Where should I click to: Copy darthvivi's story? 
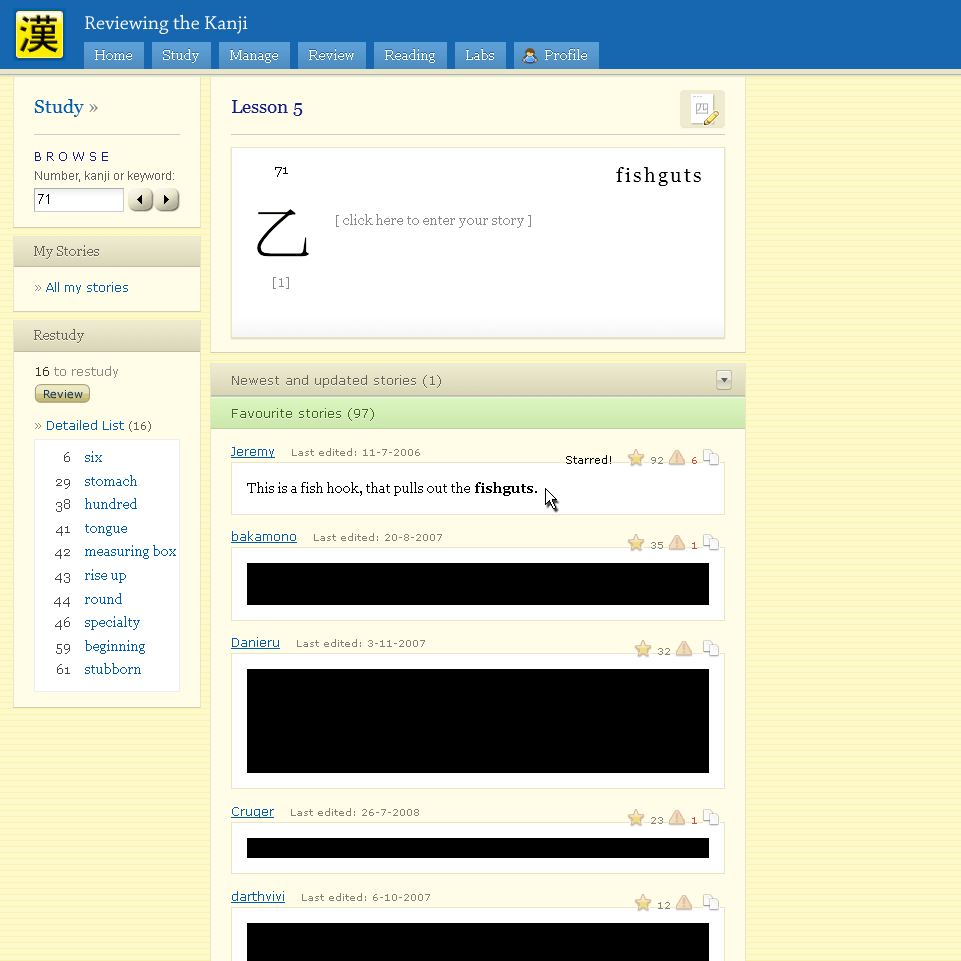click(x=711, y=902)
